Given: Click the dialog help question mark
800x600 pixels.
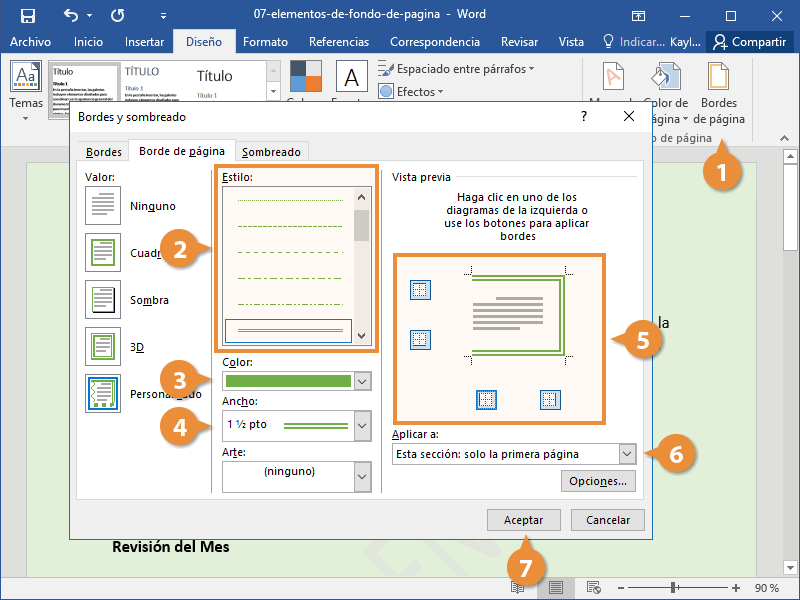Looking at the screenshot, I should [x=583, y=116].
